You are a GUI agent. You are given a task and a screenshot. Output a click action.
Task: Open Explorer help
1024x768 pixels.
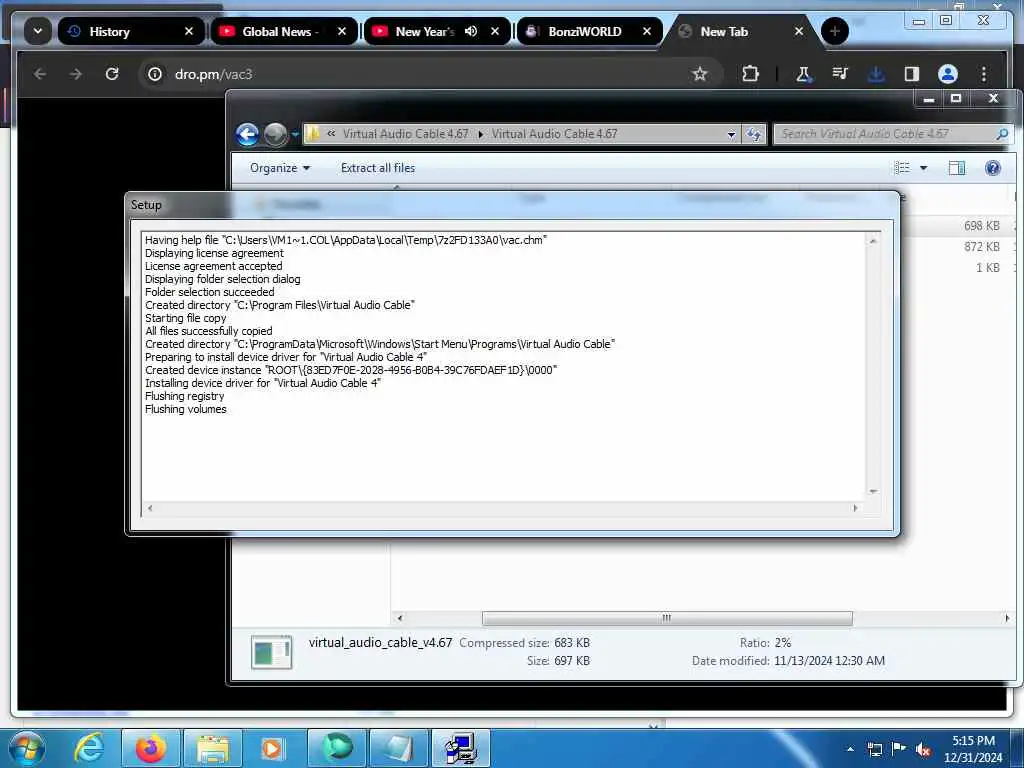pos(993,168)
